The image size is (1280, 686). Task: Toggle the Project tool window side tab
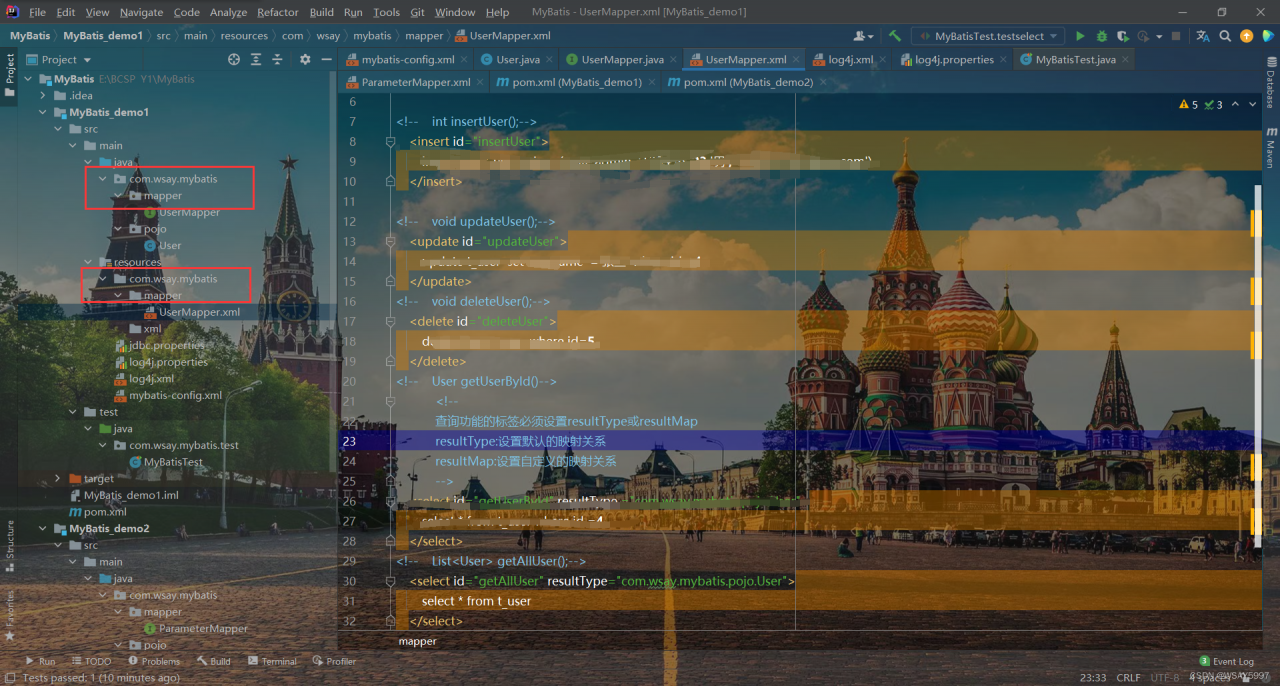pyautogui.click(x=10, y=75)
